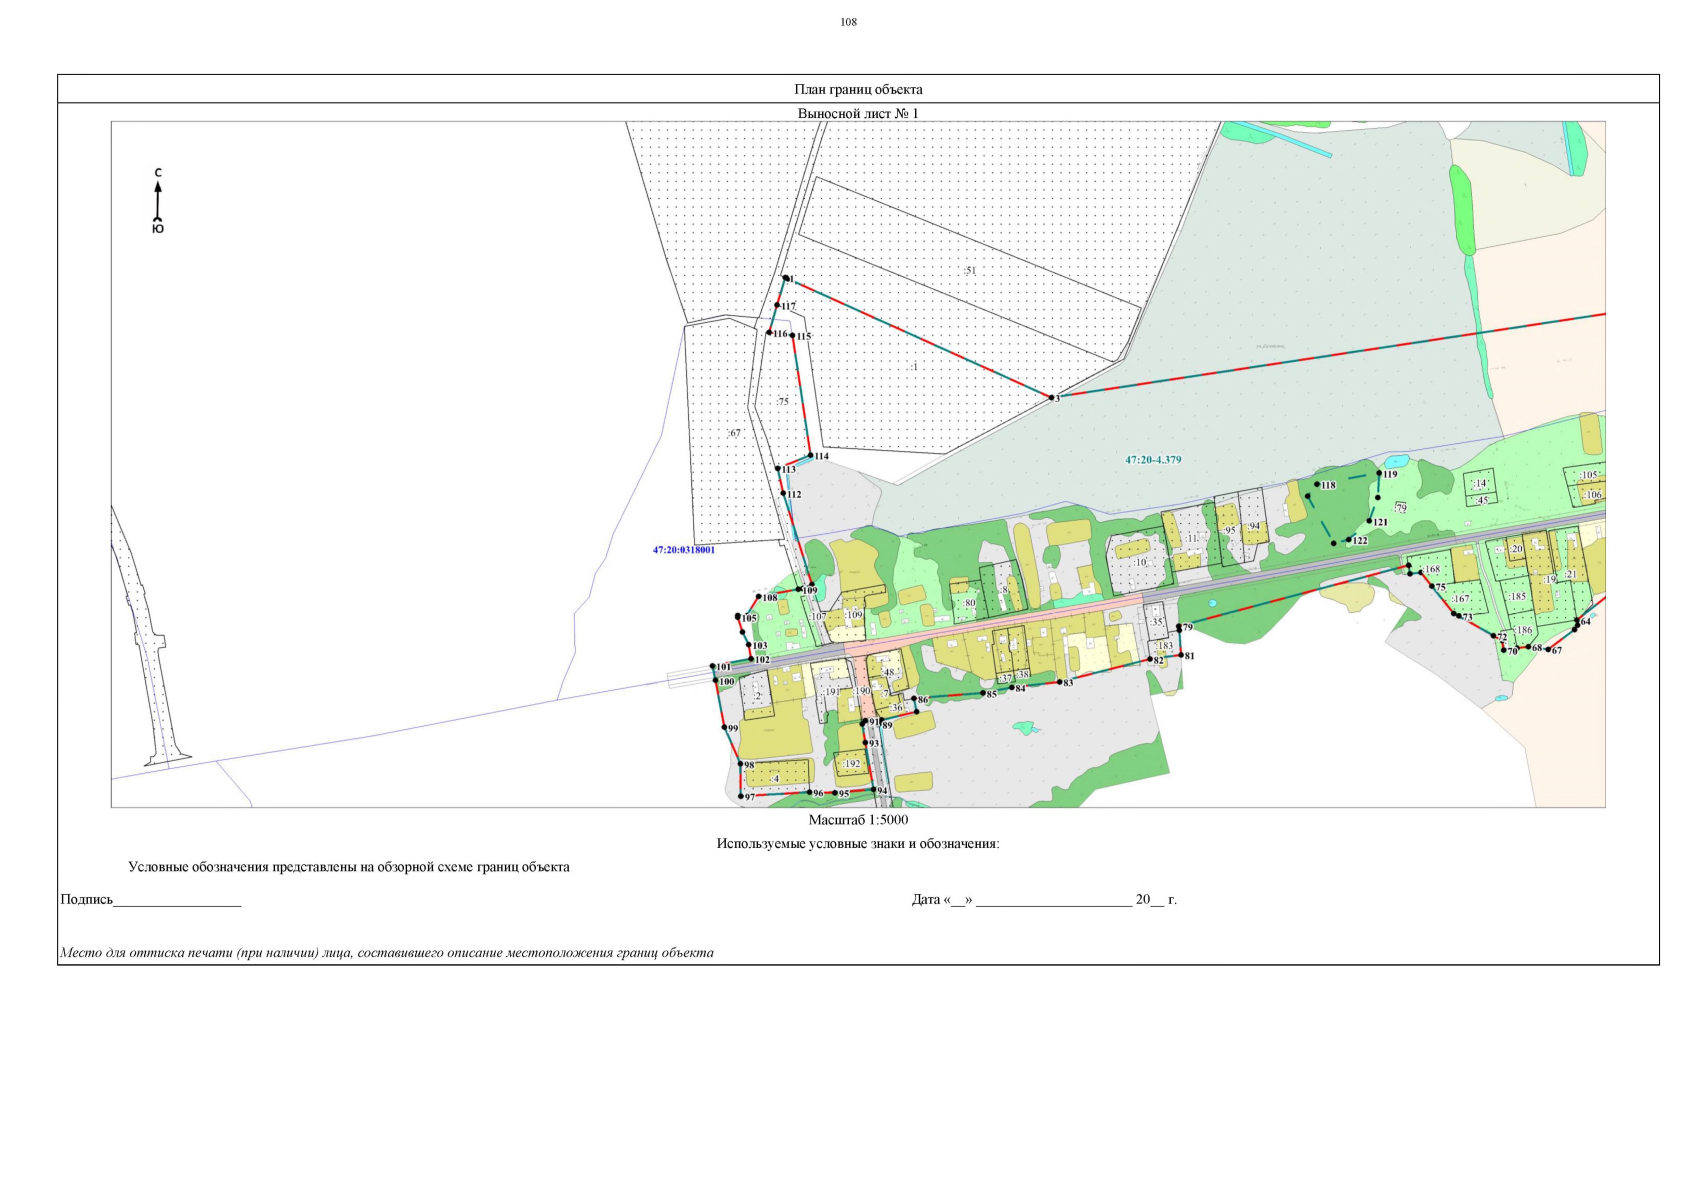Click the 'Подпись' signature line
The width and height of the screenshot is (1697, 1200).
coord(177,900)
